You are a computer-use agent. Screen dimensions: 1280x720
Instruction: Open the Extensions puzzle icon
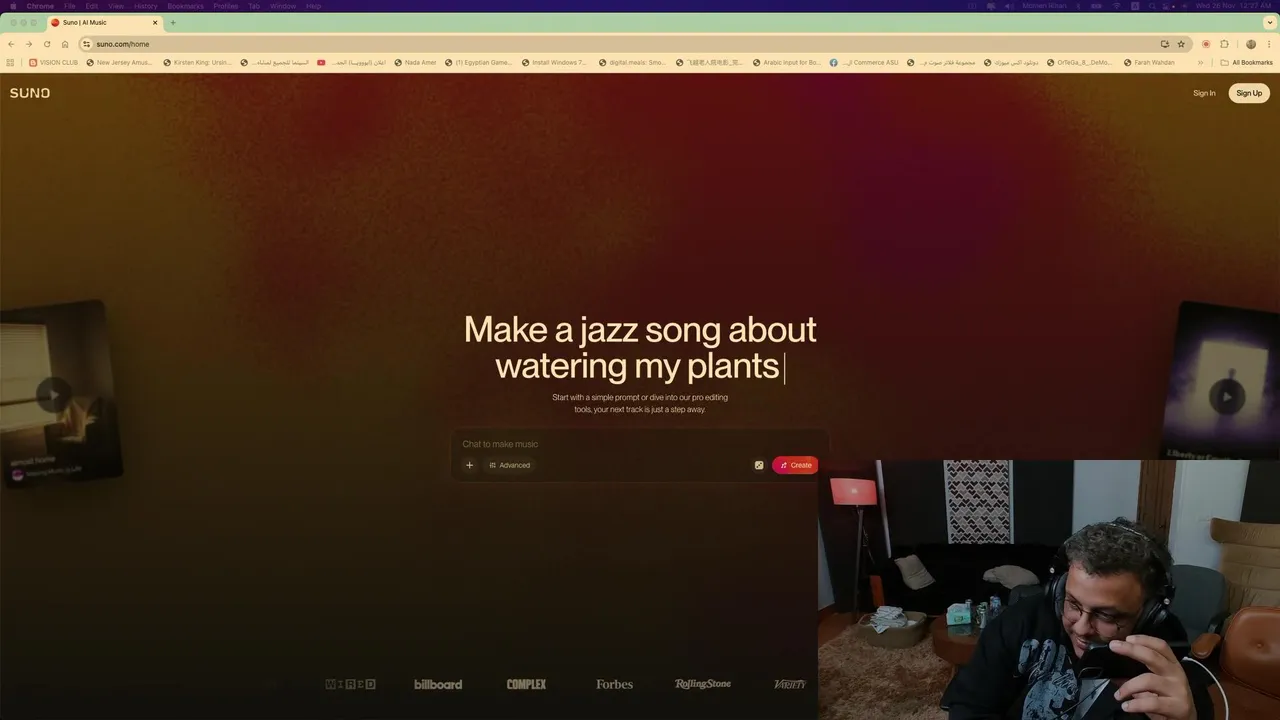(x=1224, y=44)
